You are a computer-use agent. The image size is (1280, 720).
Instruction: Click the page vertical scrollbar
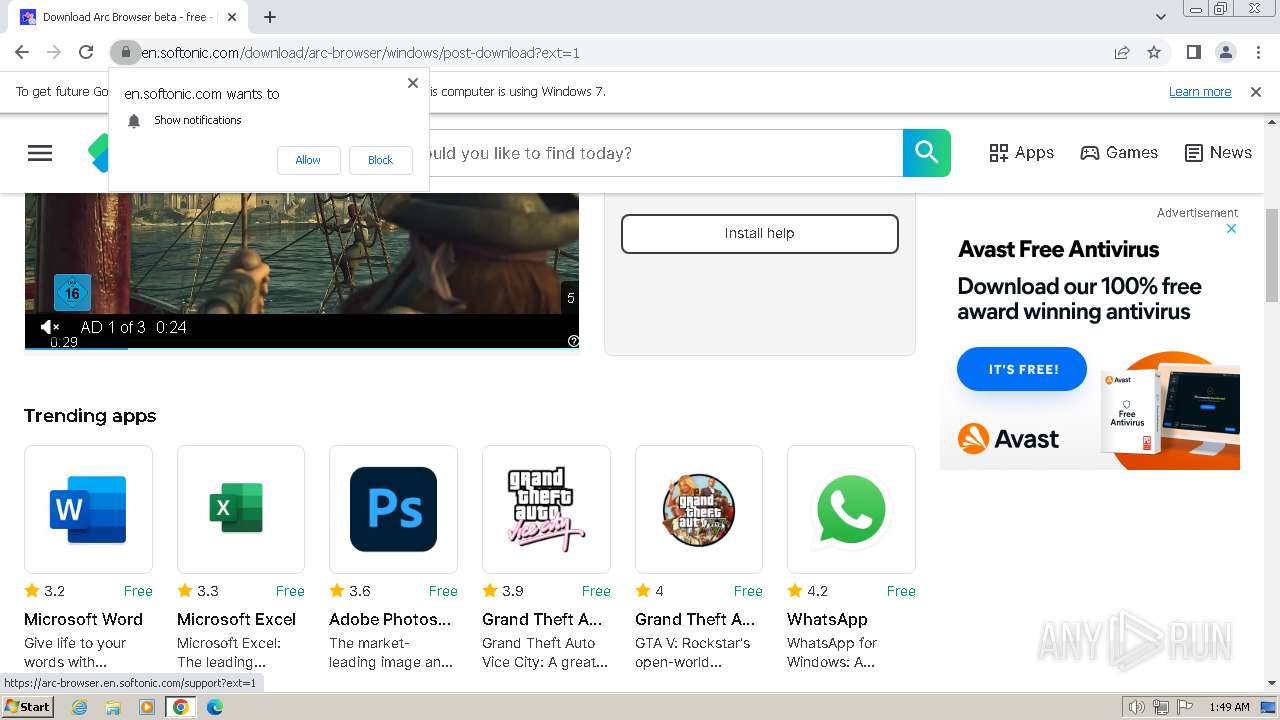pos(1272,255)
